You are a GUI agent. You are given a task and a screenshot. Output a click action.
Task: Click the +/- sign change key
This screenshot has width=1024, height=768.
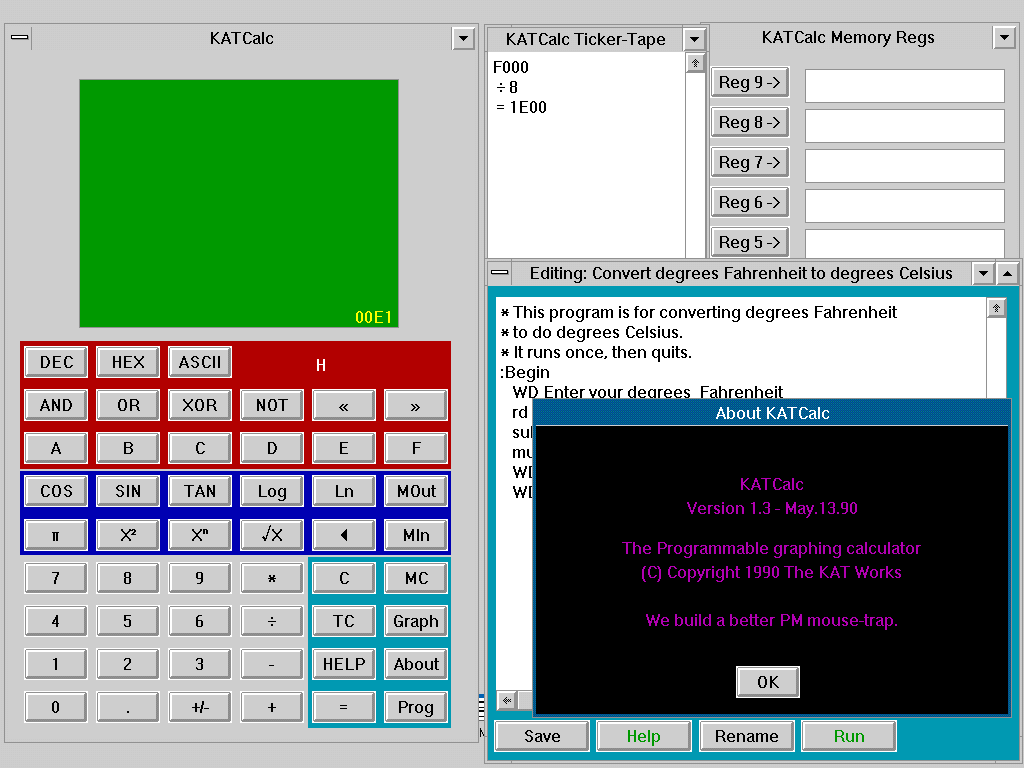(x=200, y=707)
